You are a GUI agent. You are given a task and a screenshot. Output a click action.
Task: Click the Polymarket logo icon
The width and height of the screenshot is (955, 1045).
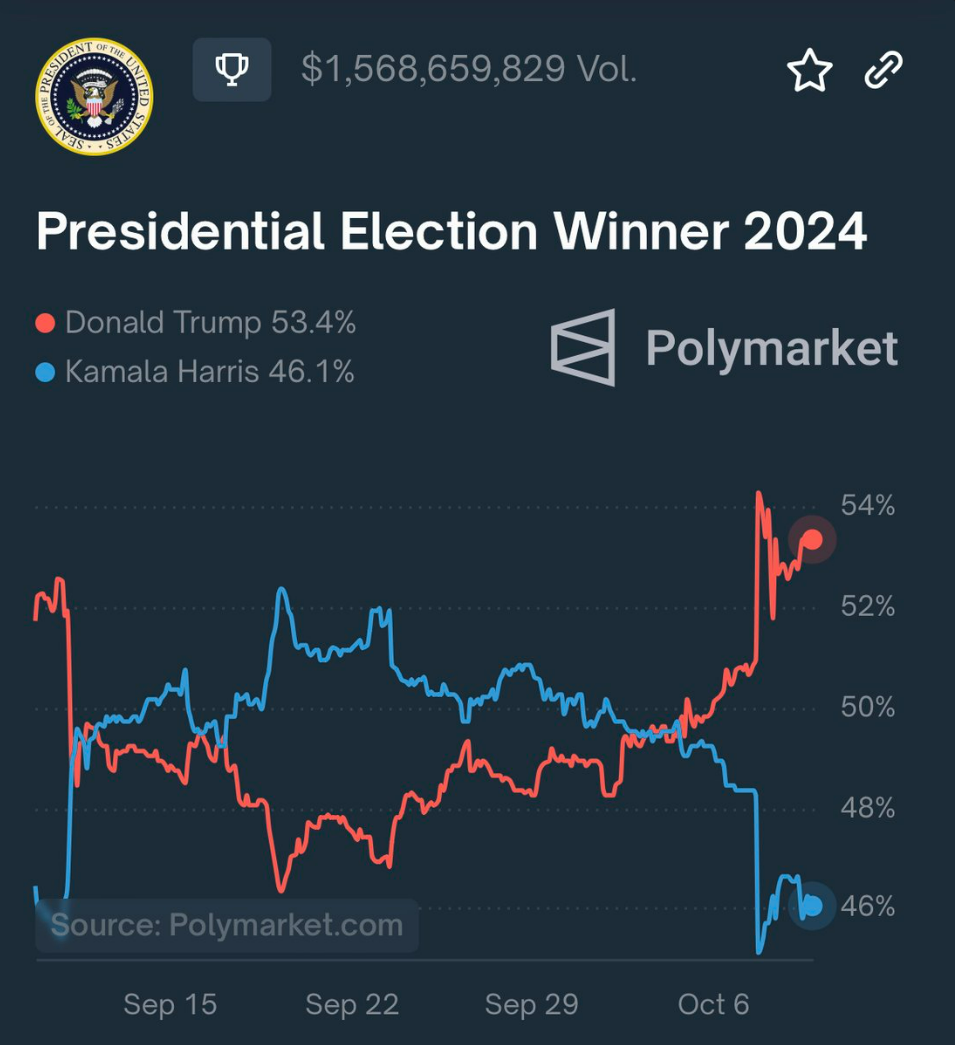pos(583,347)
